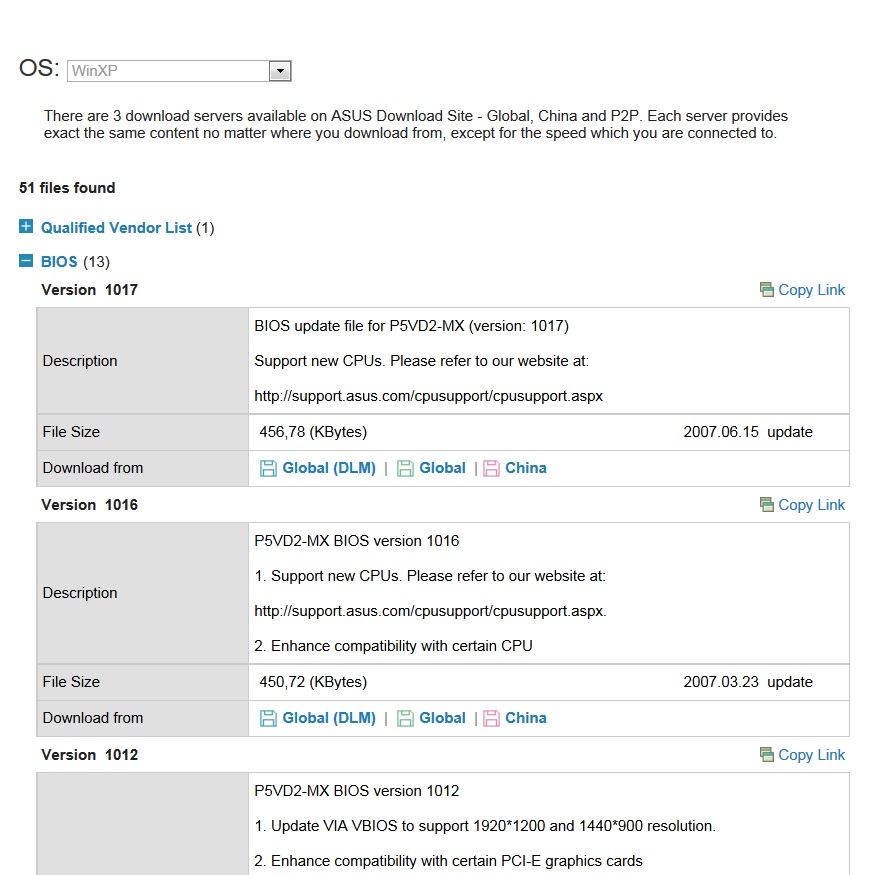Download Version 1016 from Global (DLM) link

point(328,718)
